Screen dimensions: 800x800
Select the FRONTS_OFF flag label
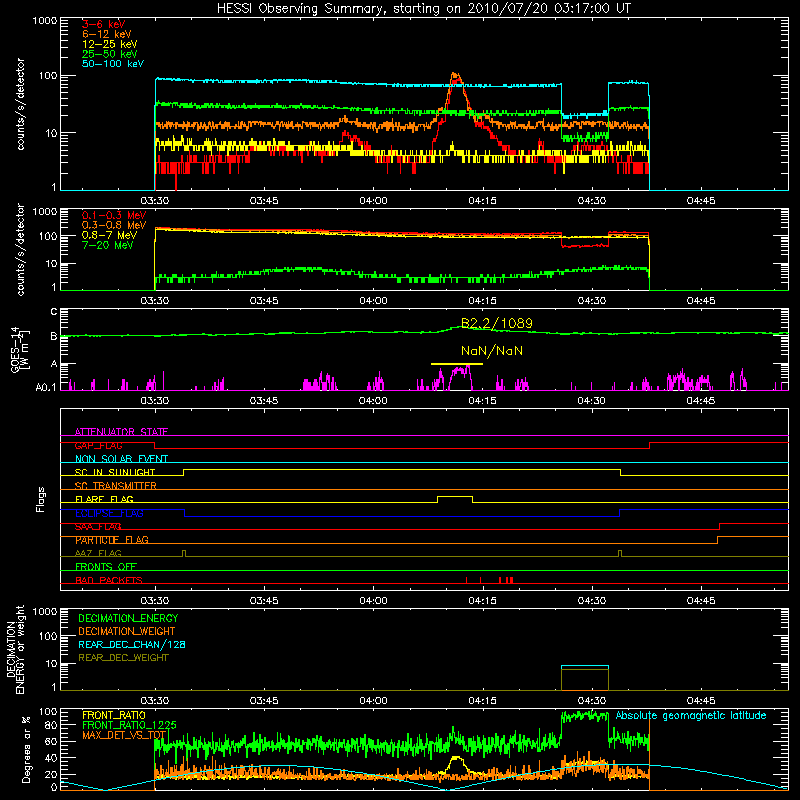click(x=106, y=567)
